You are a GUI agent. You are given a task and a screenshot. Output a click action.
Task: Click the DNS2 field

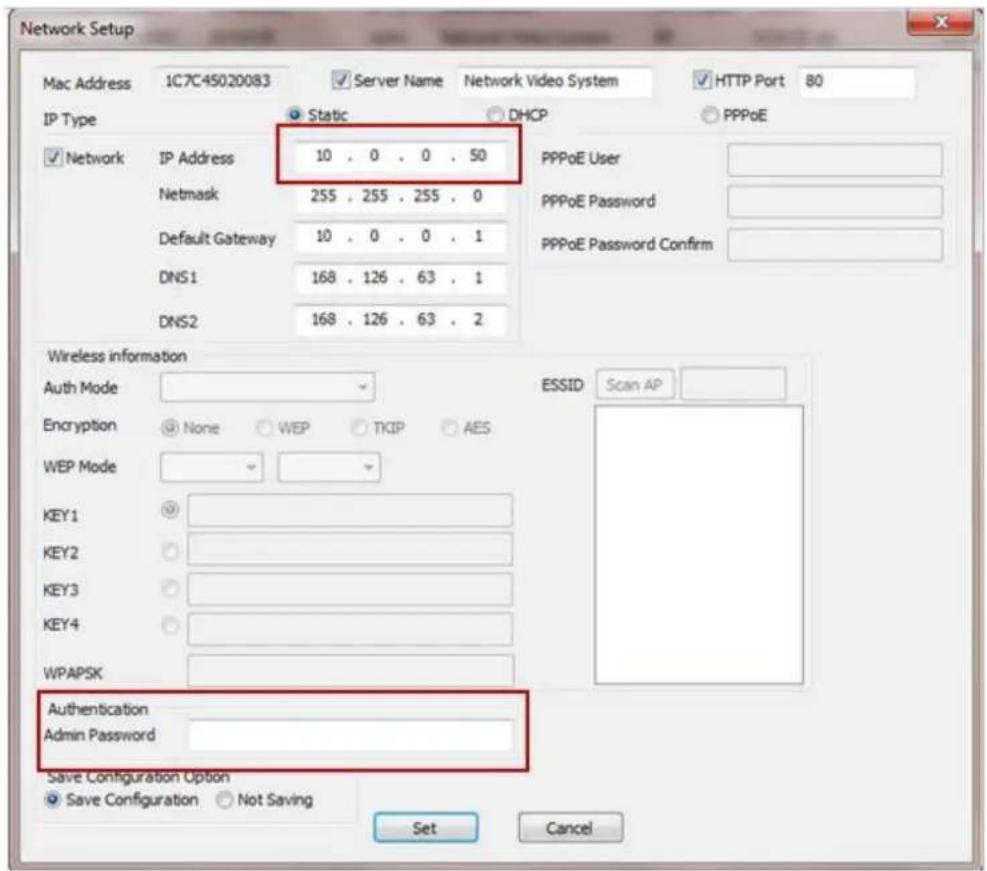pyautogui.click(x=400, y=320)
